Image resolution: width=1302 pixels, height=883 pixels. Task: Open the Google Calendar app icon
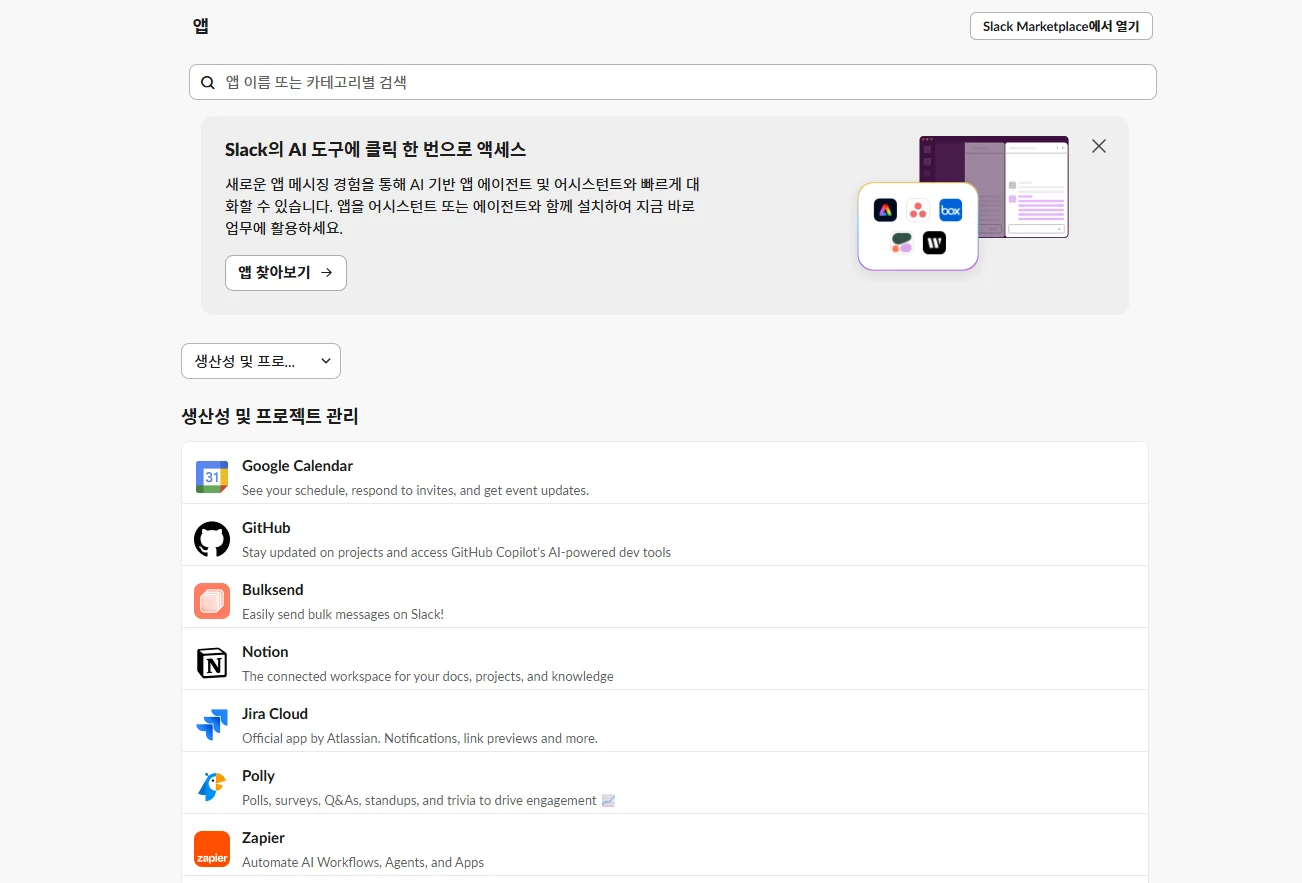point(212,477)
